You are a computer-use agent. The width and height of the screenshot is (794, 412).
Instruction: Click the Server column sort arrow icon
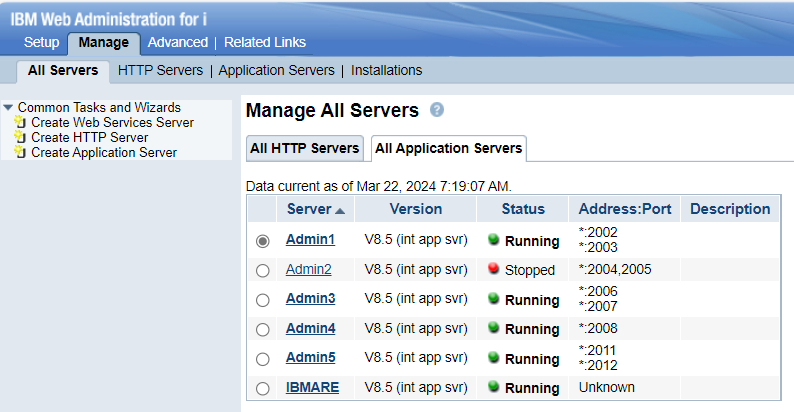(340, 210)
